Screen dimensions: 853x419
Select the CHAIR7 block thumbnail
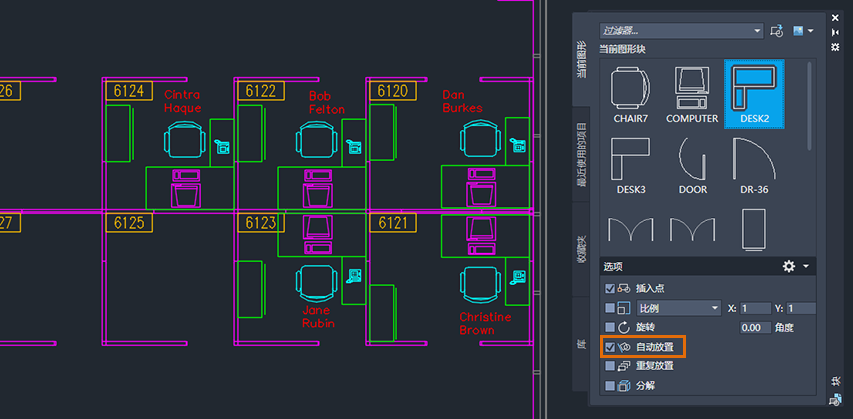(631, 95)
